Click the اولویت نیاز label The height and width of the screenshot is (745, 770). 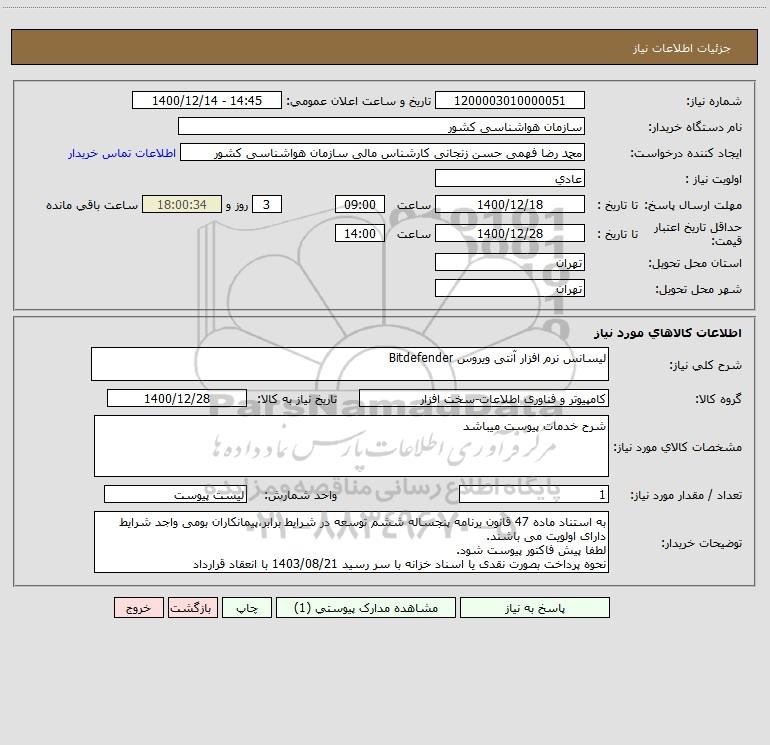(x=714, y=179)
